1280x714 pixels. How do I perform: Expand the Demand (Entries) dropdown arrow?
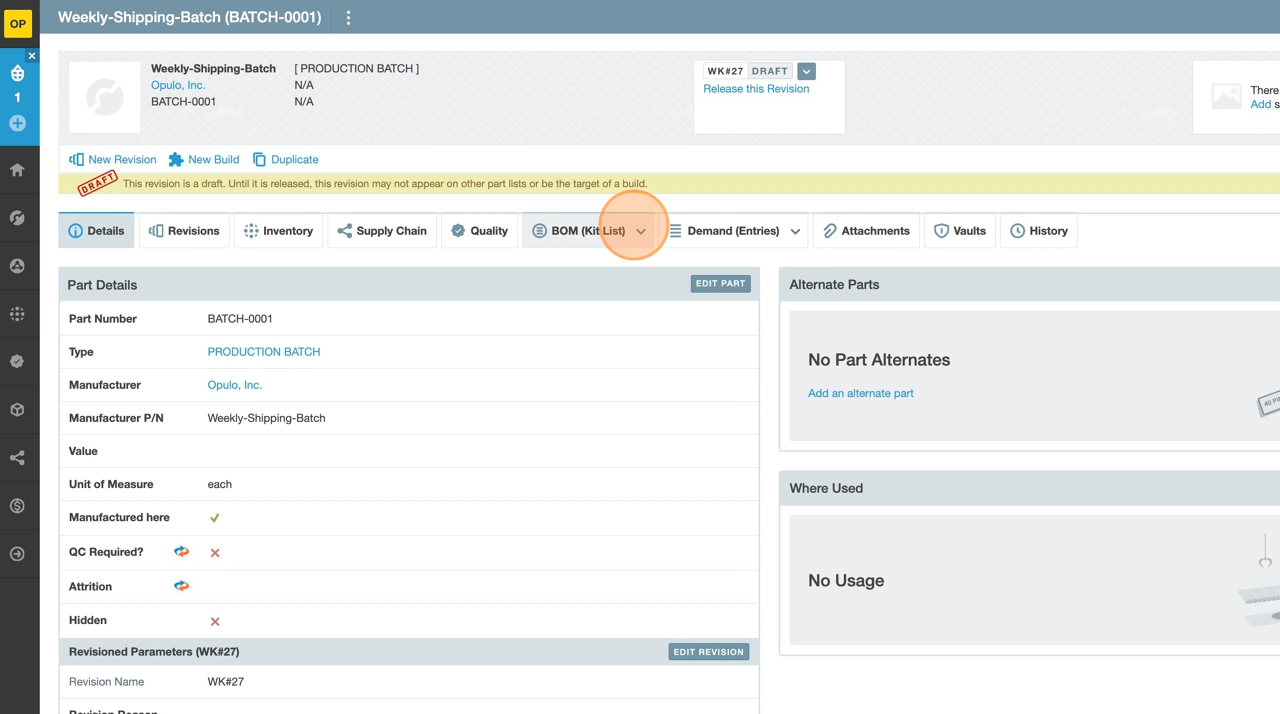(795, 232)
